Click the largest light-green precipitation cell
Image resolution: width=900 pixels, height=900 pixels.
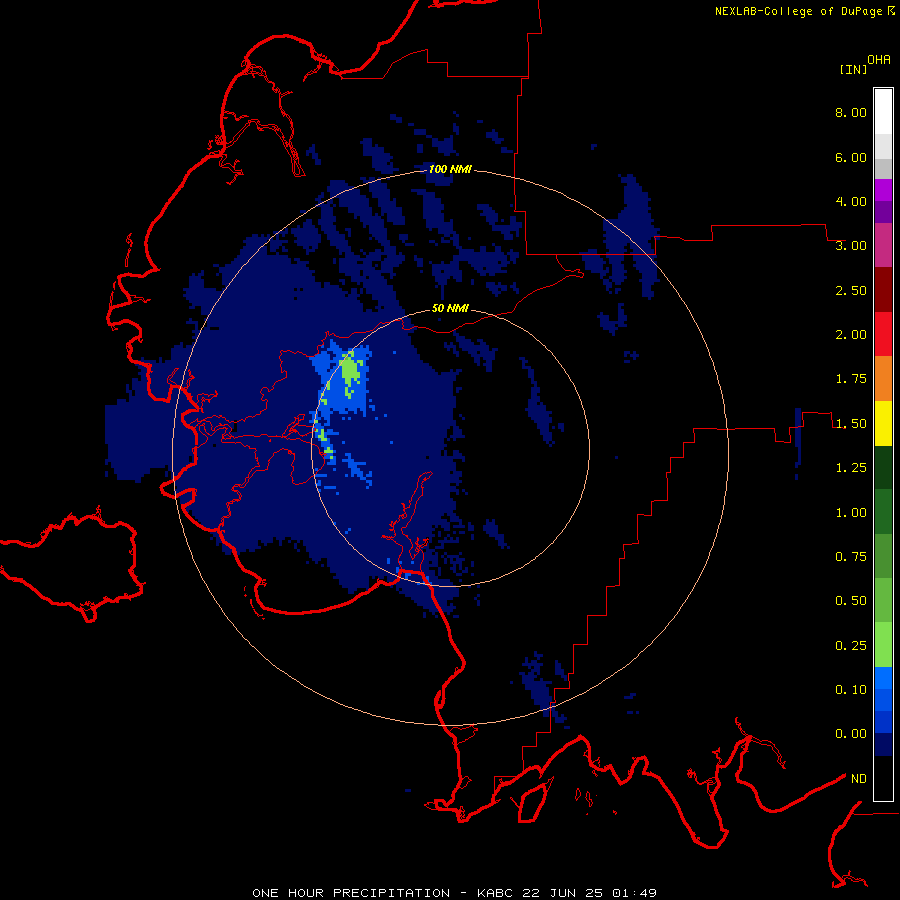point(350,370)
